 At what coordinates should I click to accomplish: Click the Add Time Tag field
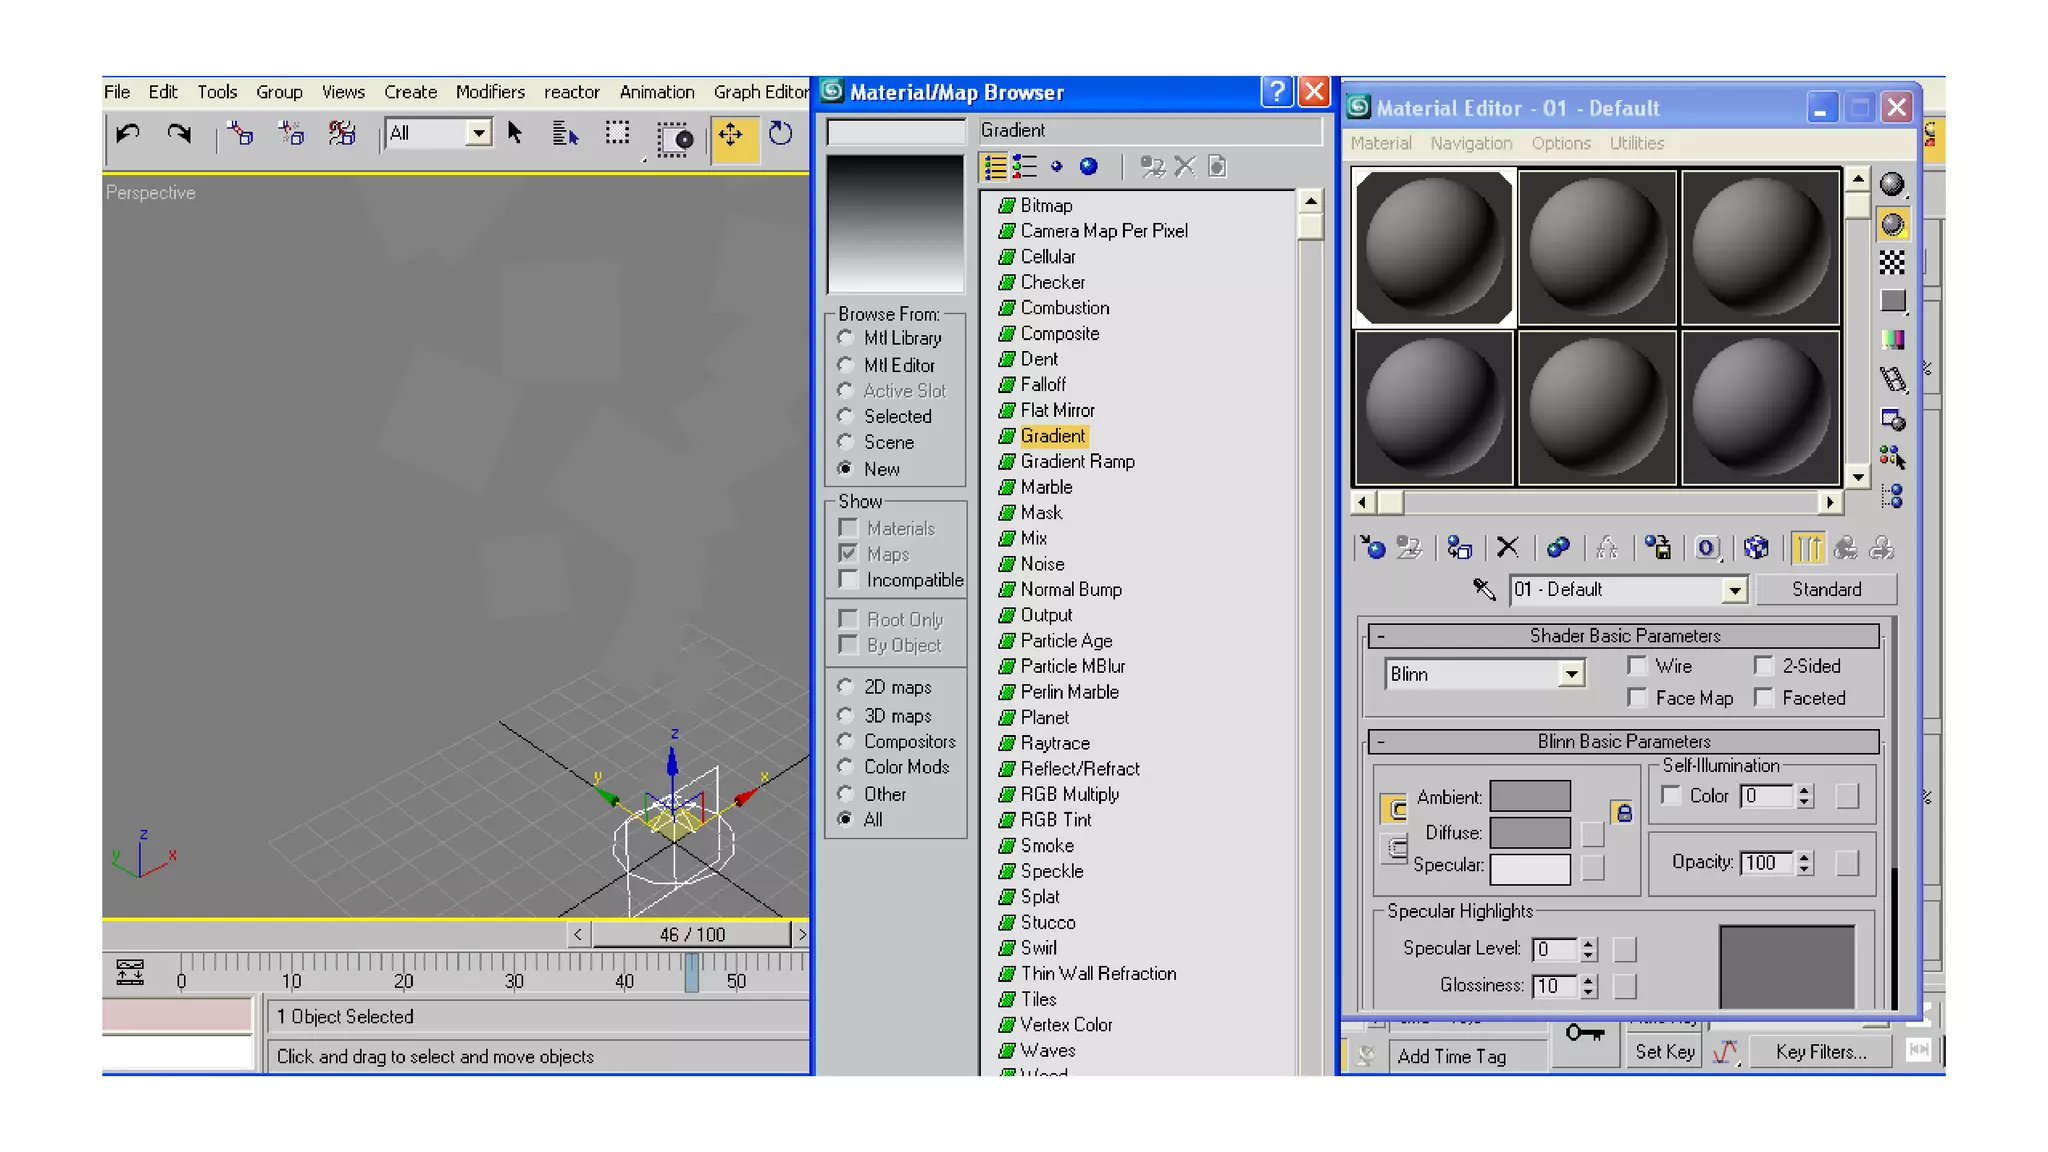1468,1056
